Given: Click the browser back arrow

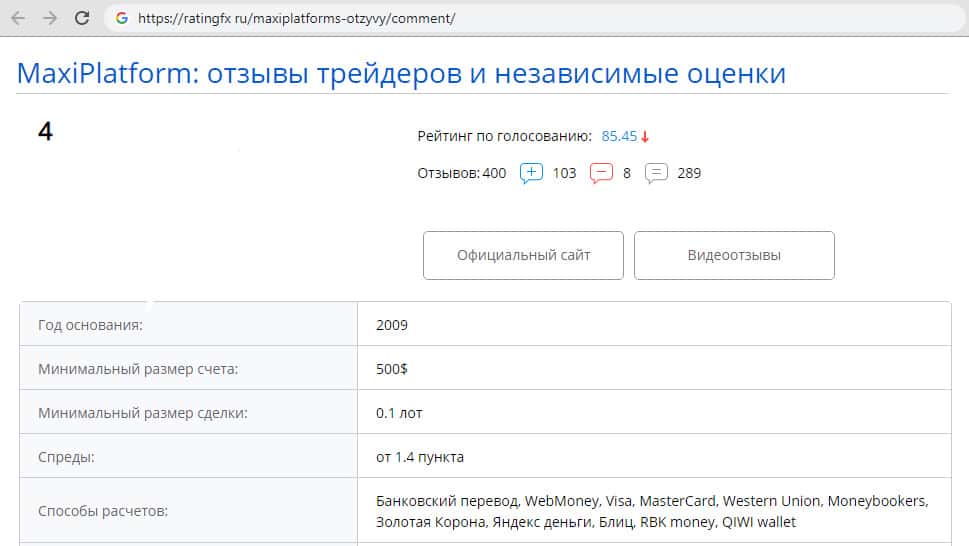Looking at the screenshot, I should 17,18.
